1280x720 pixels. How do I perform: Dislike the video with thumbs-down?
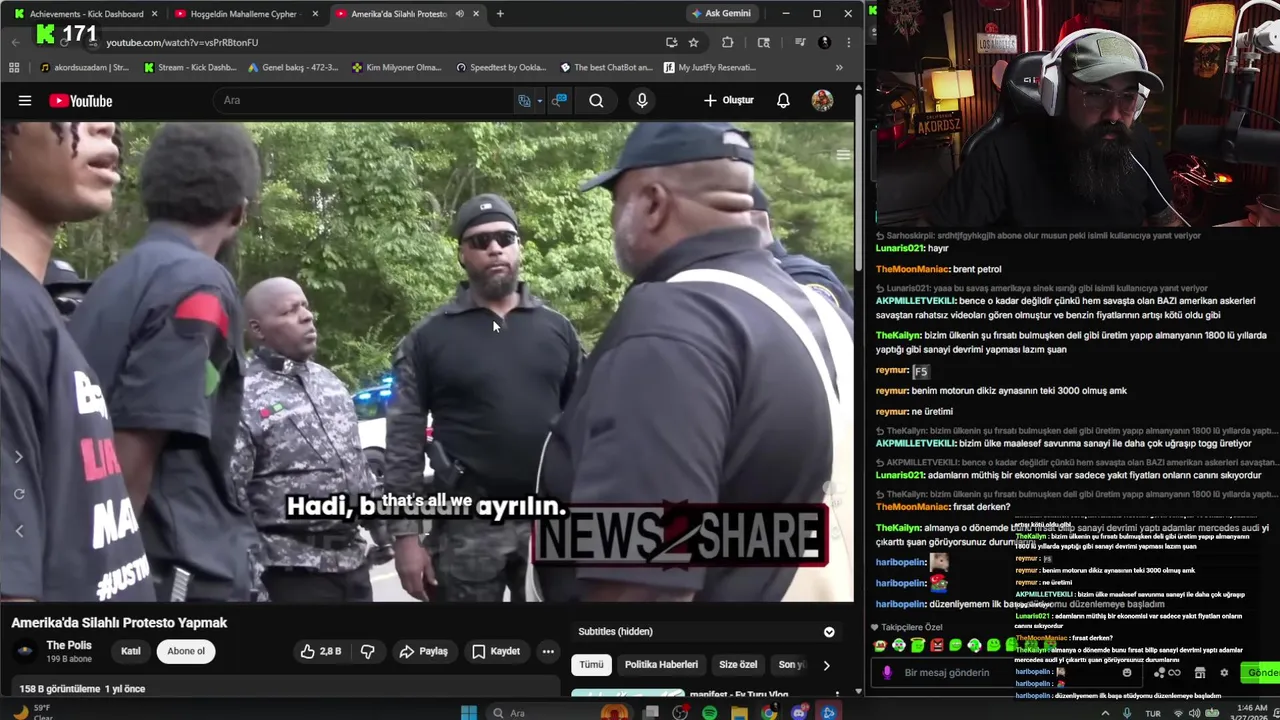367,651
